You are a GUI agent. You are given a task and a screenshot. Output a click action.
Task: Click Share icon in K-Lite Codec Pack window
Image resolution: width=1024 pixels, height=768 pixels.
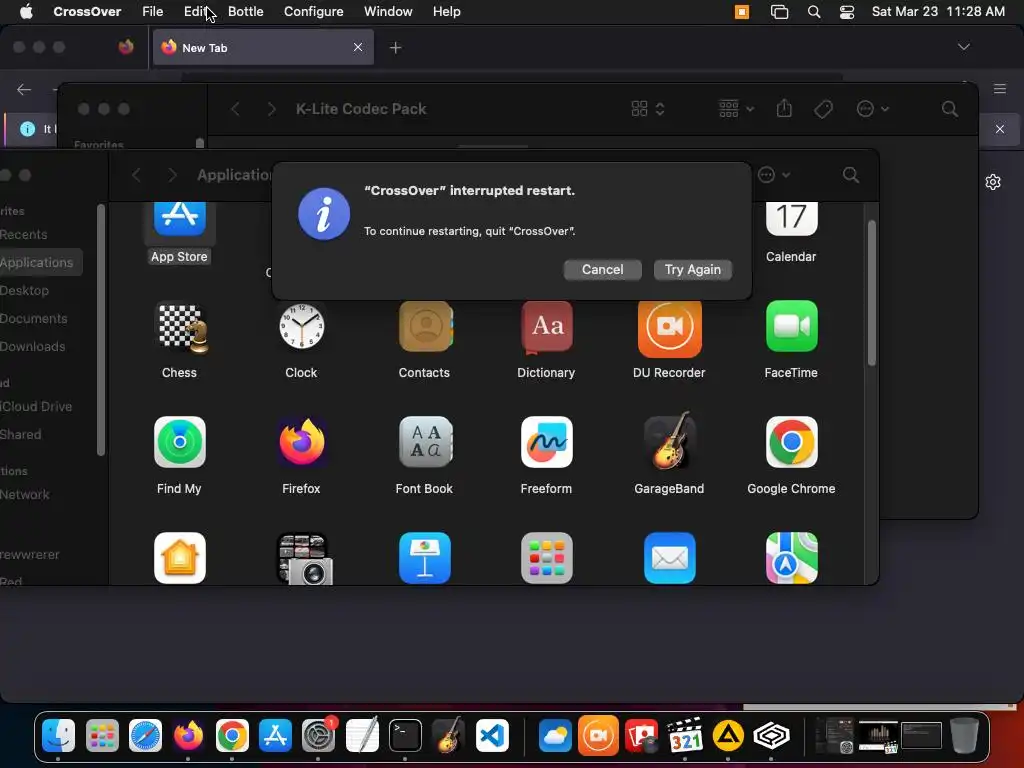tap(784, 108)
